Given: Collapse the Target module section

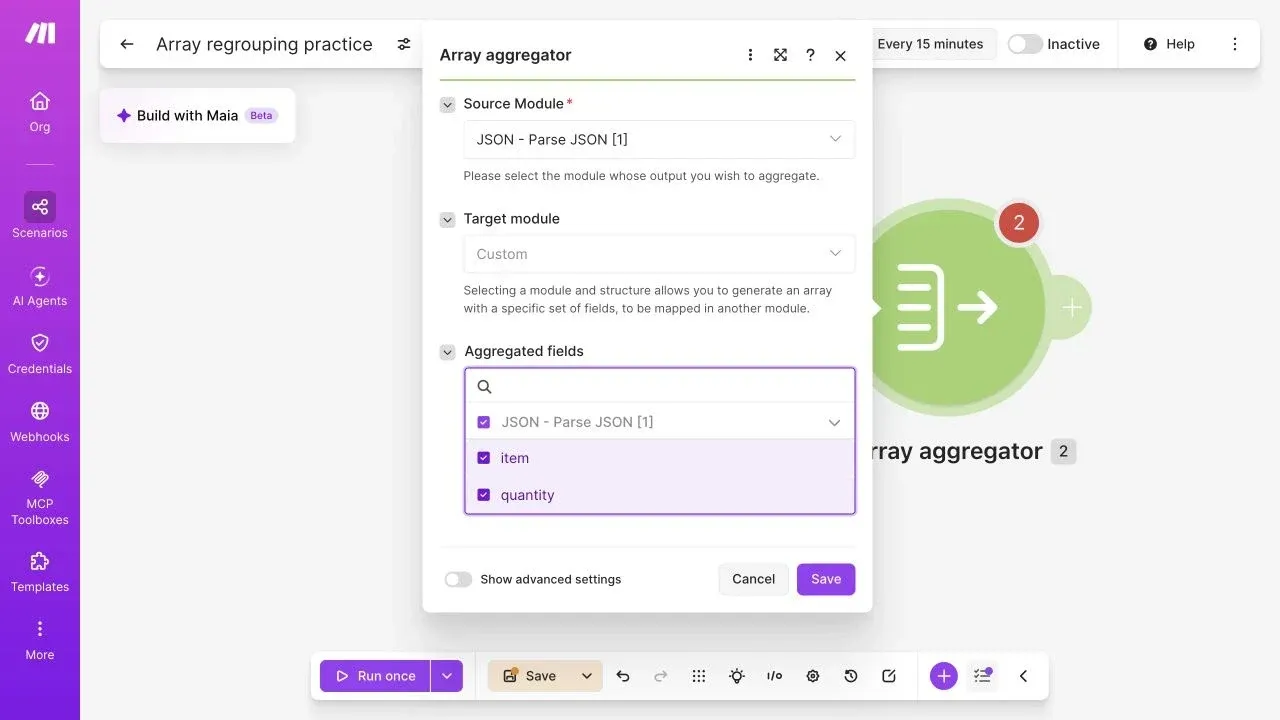Looking at the screenshot, I should pos(447,219).
